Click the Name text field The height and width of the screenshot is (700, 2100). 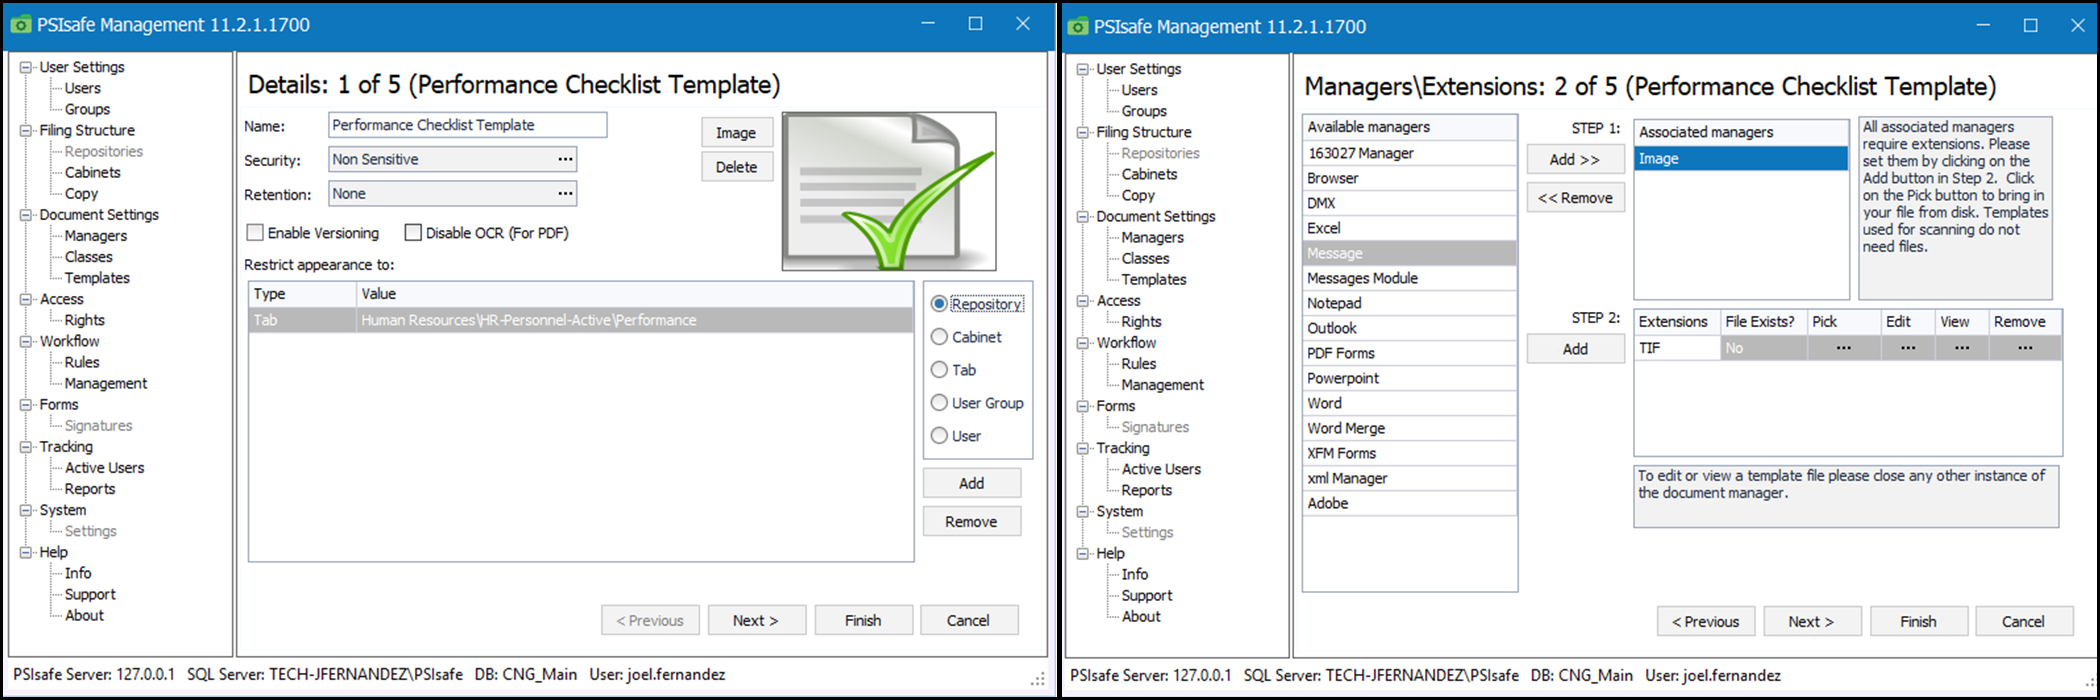click(x=467, y=125)
